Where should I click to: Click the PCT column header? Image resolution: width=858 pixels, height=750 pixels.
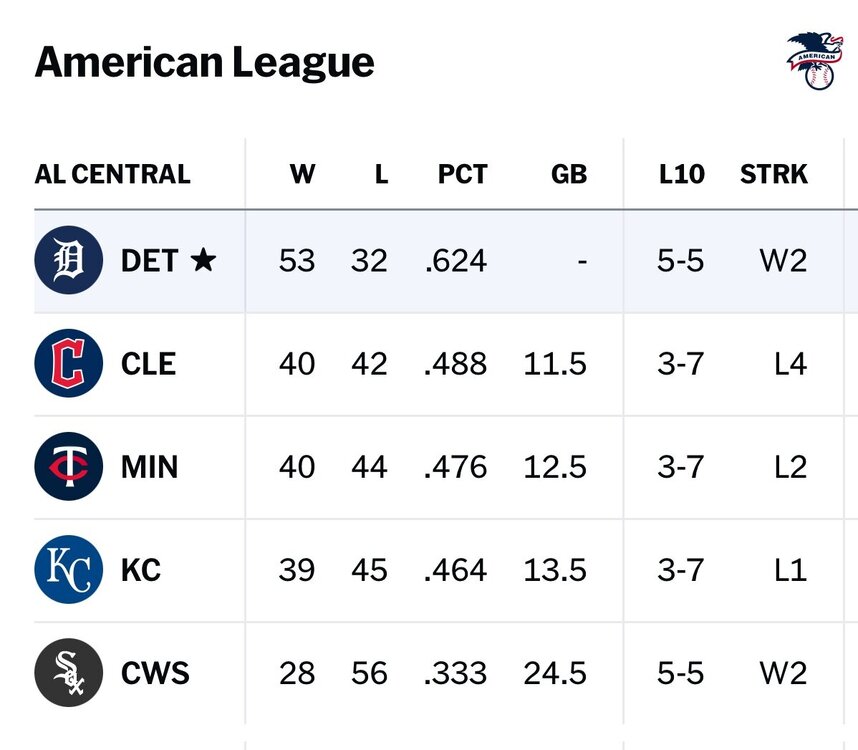click(x=462, y=174)
